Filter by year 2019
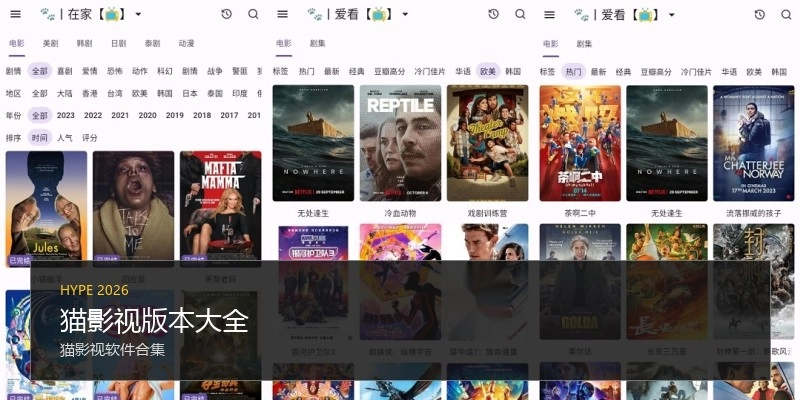Screen dimensions: 800x400 [x=174, y=115]
